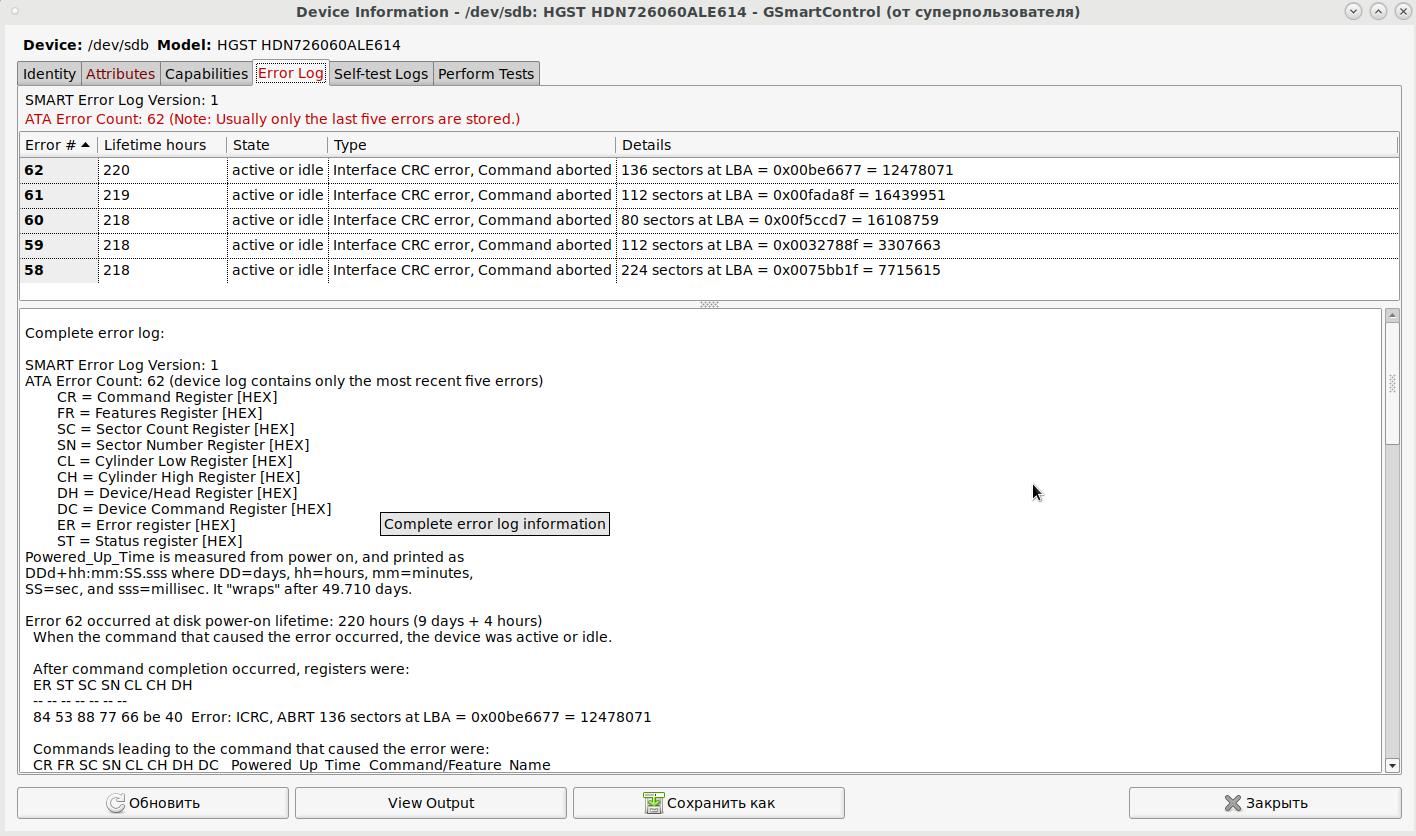Screen dimensions: 1416x836
Task: Switch to the Identity tab
Action: 49,74
